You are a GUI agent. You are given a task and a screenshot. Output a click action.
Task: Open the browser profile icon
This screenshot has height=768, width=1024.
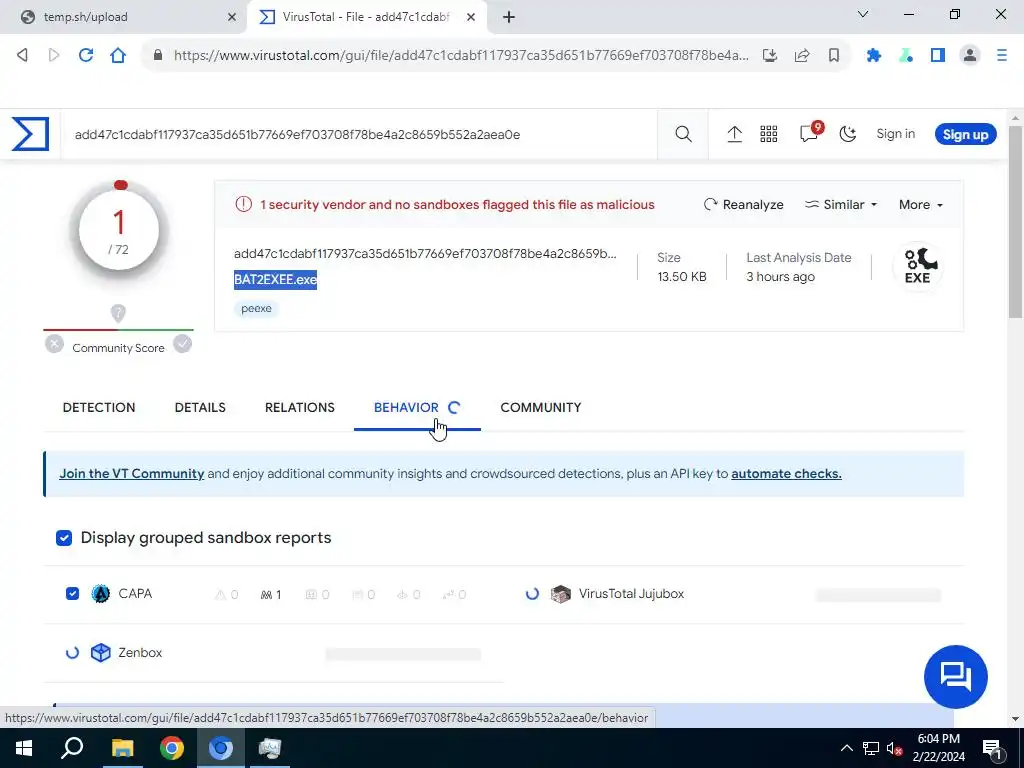pos(970,56)
